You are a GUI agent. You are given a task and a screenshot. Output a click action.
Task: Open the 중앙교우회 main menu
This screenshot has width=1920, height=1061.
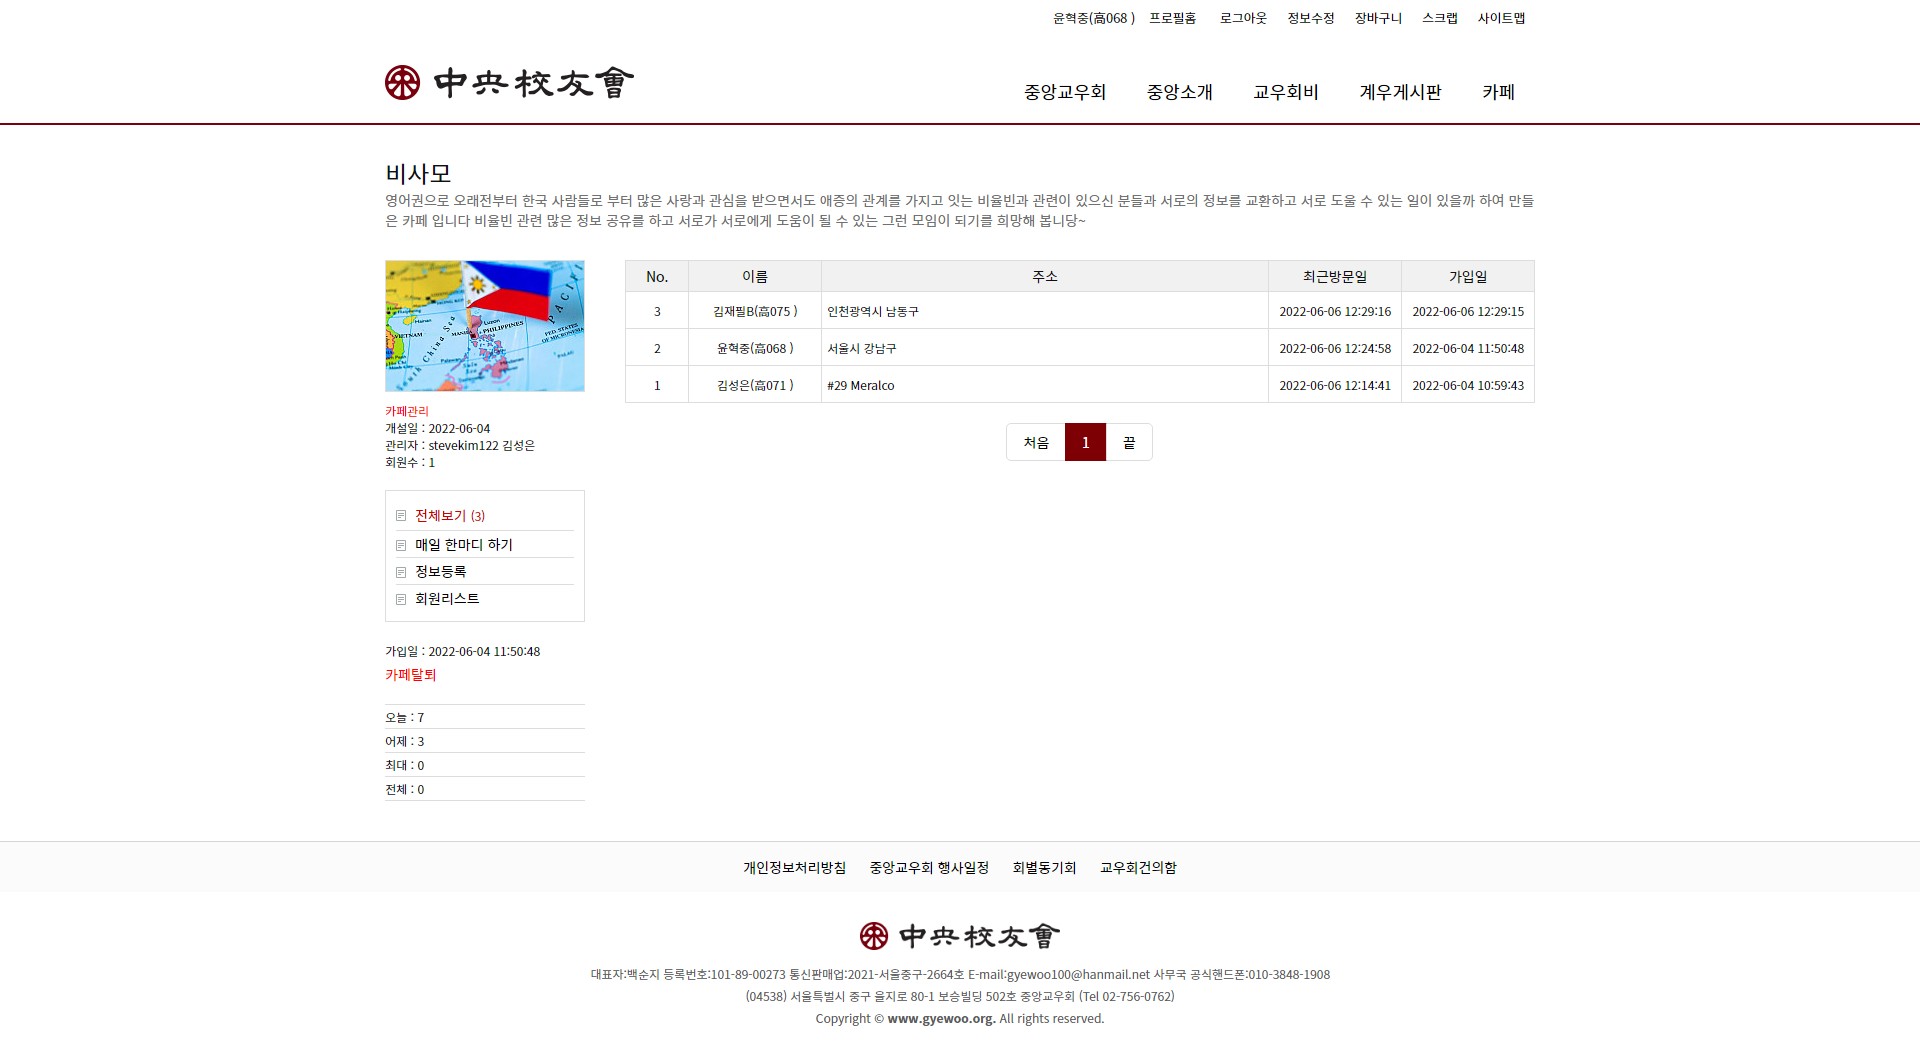(1064, 92)
